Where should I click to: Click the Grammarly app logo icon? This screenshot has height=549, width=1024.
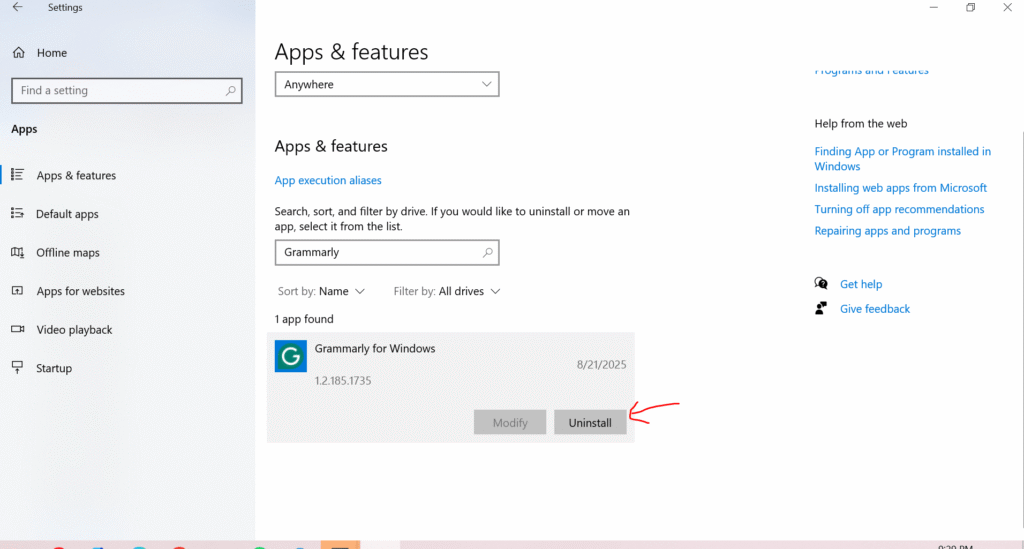[x=290, y=356]
